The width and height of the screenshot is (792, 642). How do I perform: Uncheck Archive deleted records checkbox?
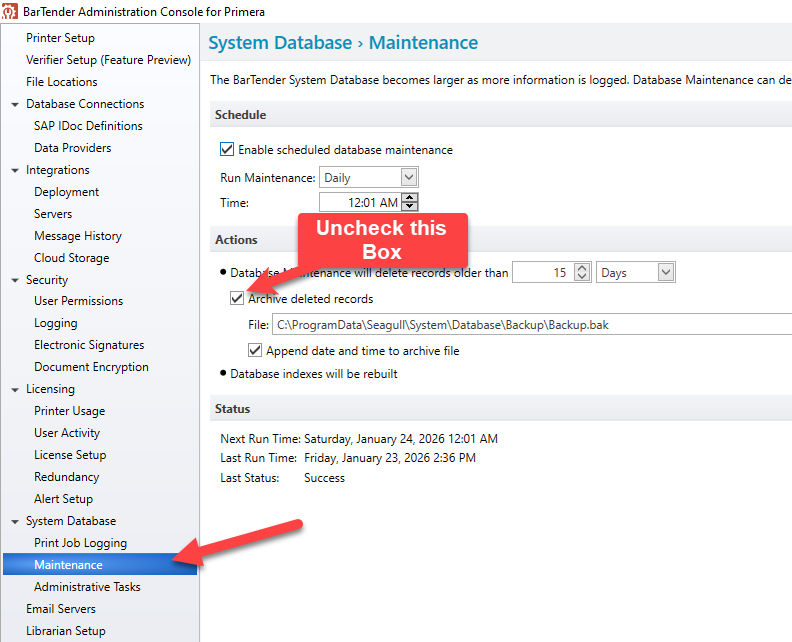click(x=237, y=298)
